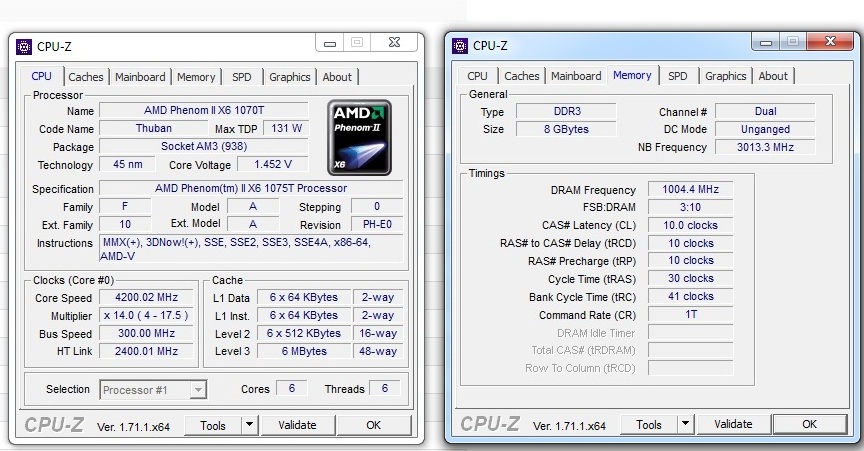Click the FSB:DRAM ratio value 3:10
864x451 pixels.
[x=690, y=207]
